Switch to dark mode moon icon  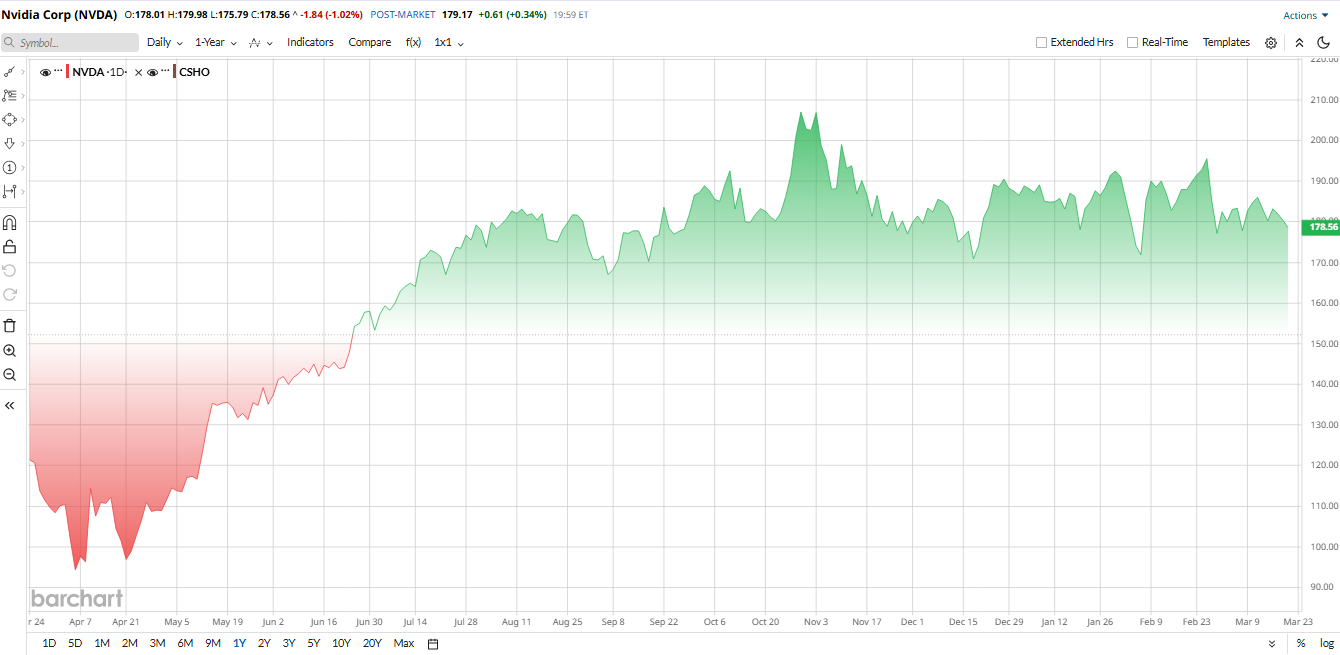pos(1323,43)
